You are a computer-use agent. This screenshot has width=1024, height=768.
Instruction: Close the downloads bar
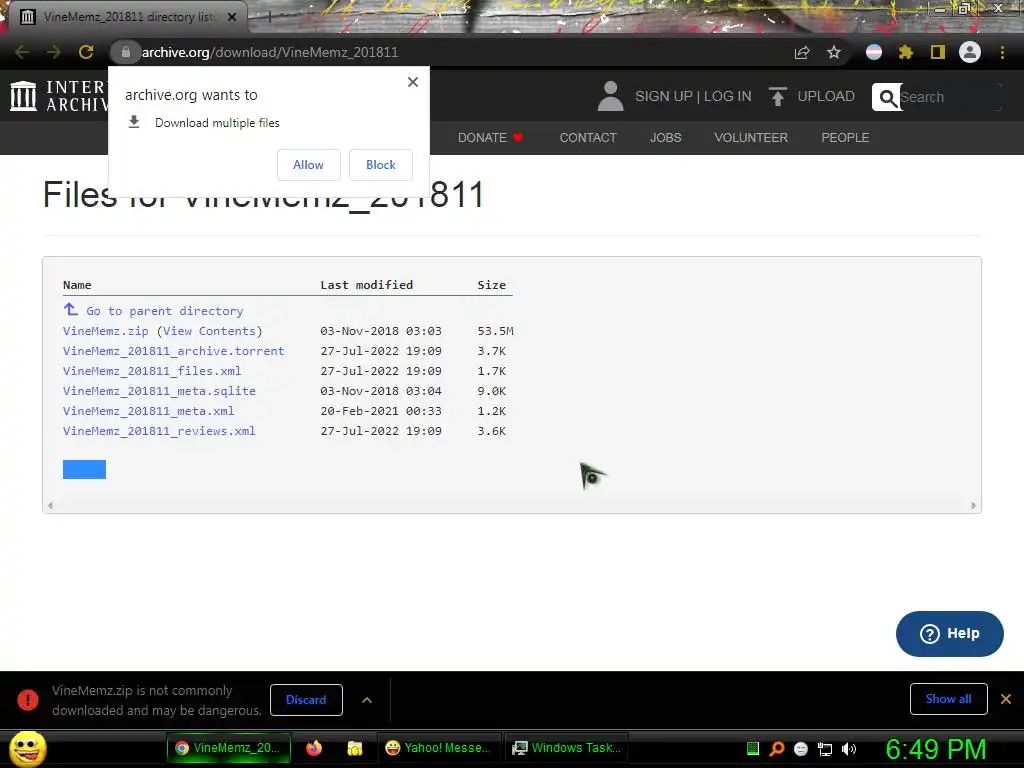pos(1006,699)
